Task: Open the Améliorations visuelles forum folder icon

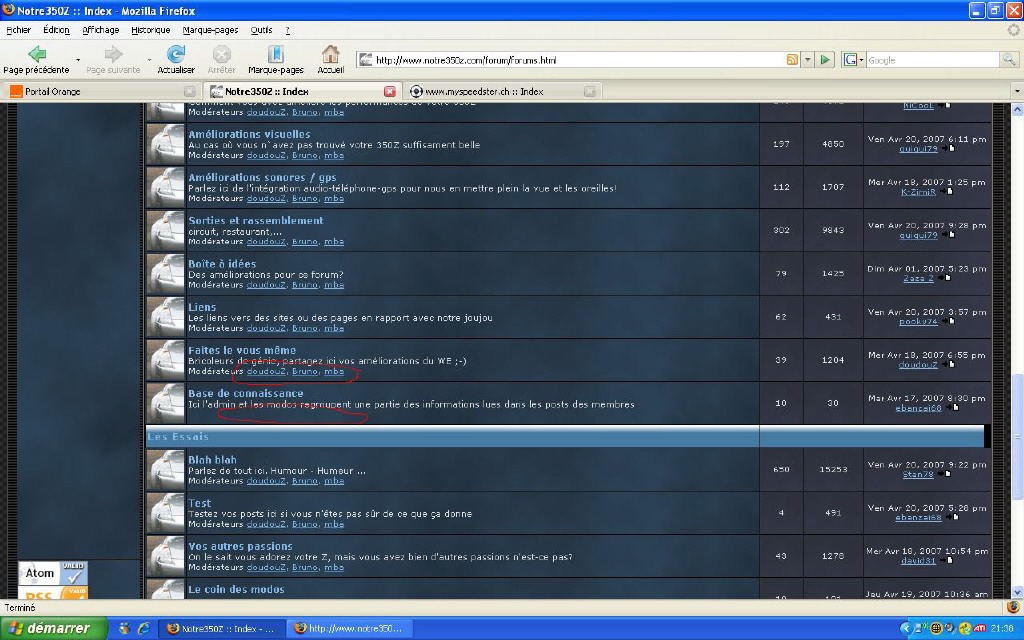Action: (166, 144)
